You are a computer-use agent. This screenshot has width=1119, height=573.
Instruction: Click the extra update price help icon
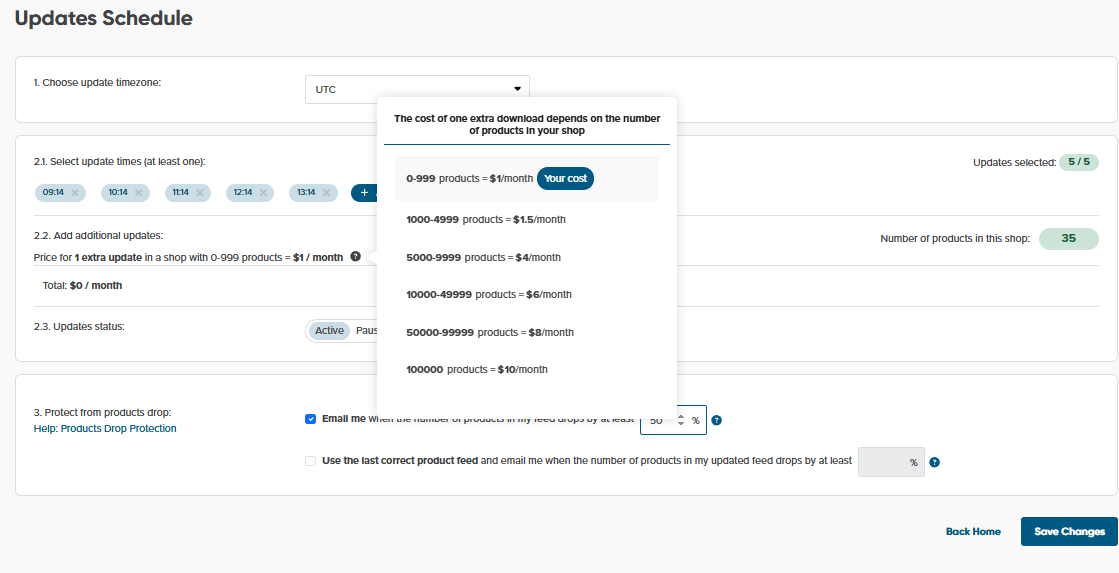[355, 257]
